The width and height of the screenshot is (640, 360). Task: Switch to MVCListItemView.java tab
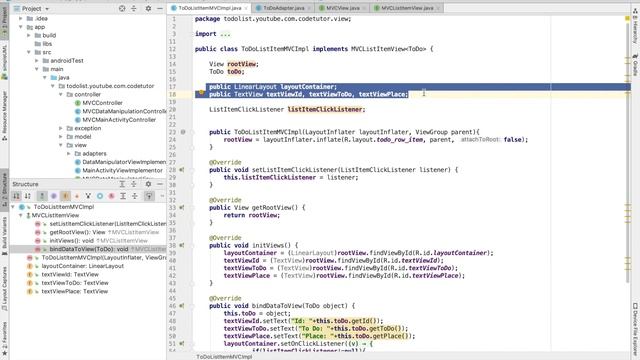(x=407, y=8)
